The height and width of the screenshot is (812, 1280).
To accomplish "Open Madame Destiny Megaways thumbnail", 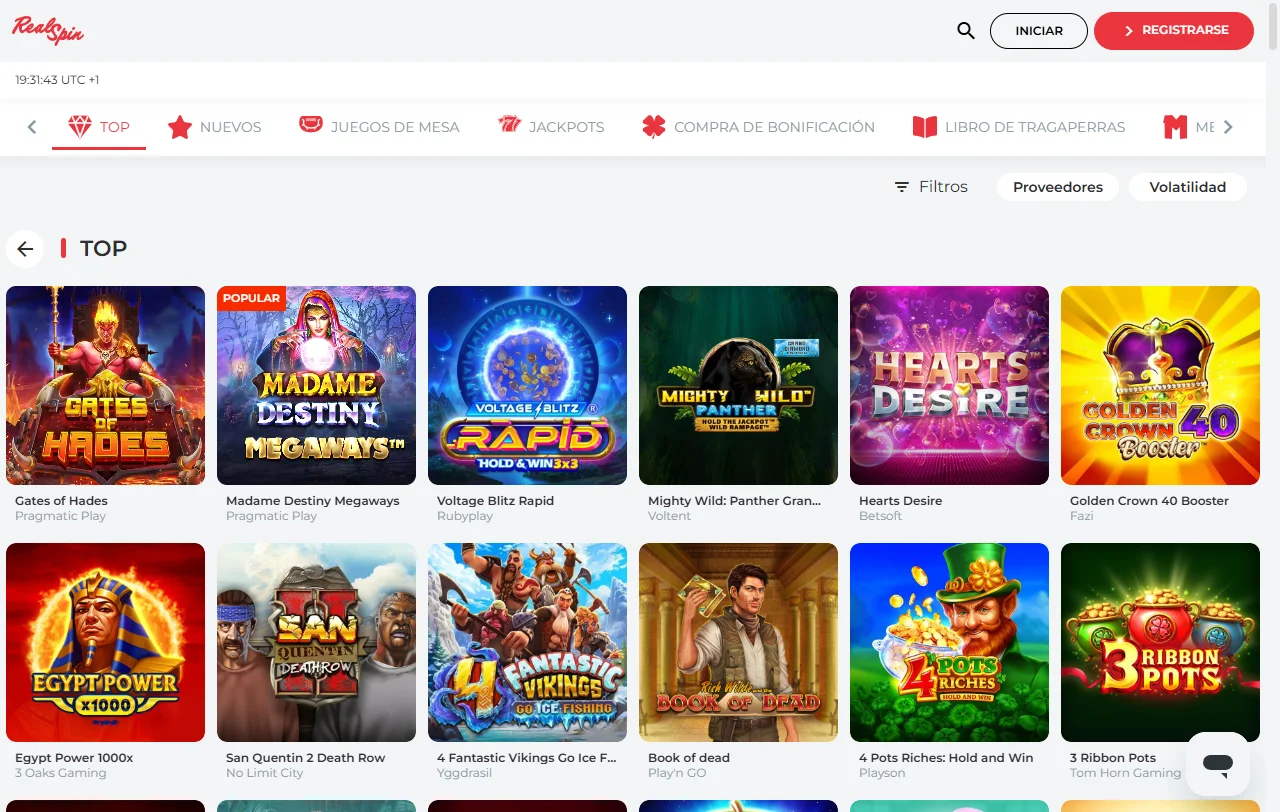I will coord(316,385).
